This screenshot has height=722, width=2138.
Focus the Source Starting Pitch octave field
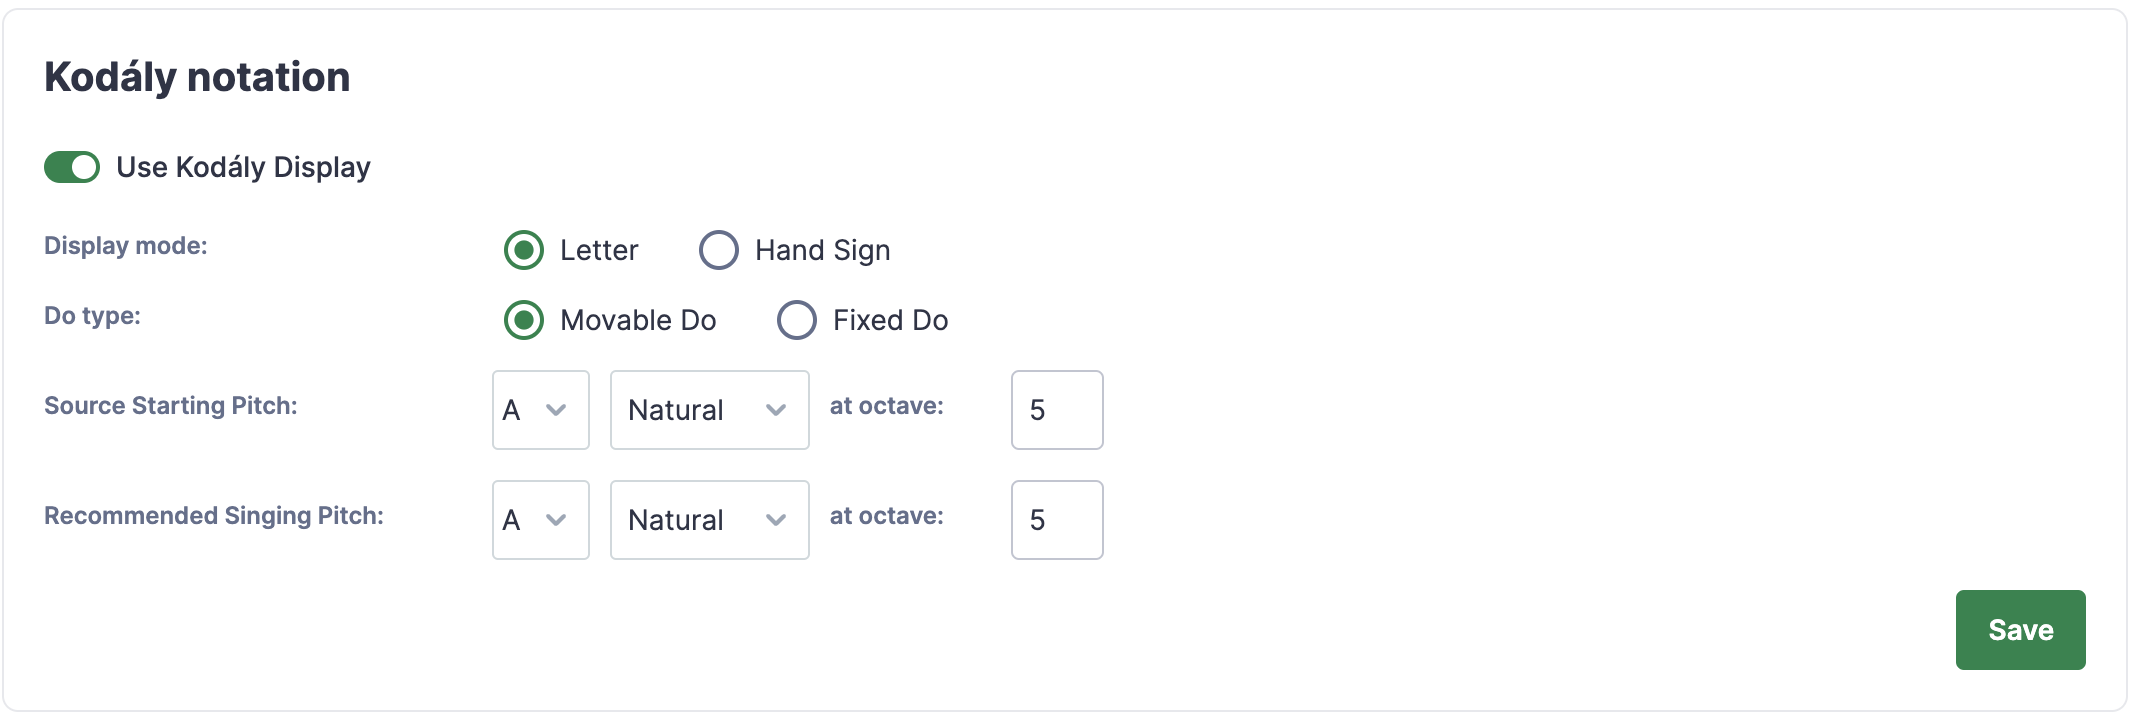click(1057, 410)
